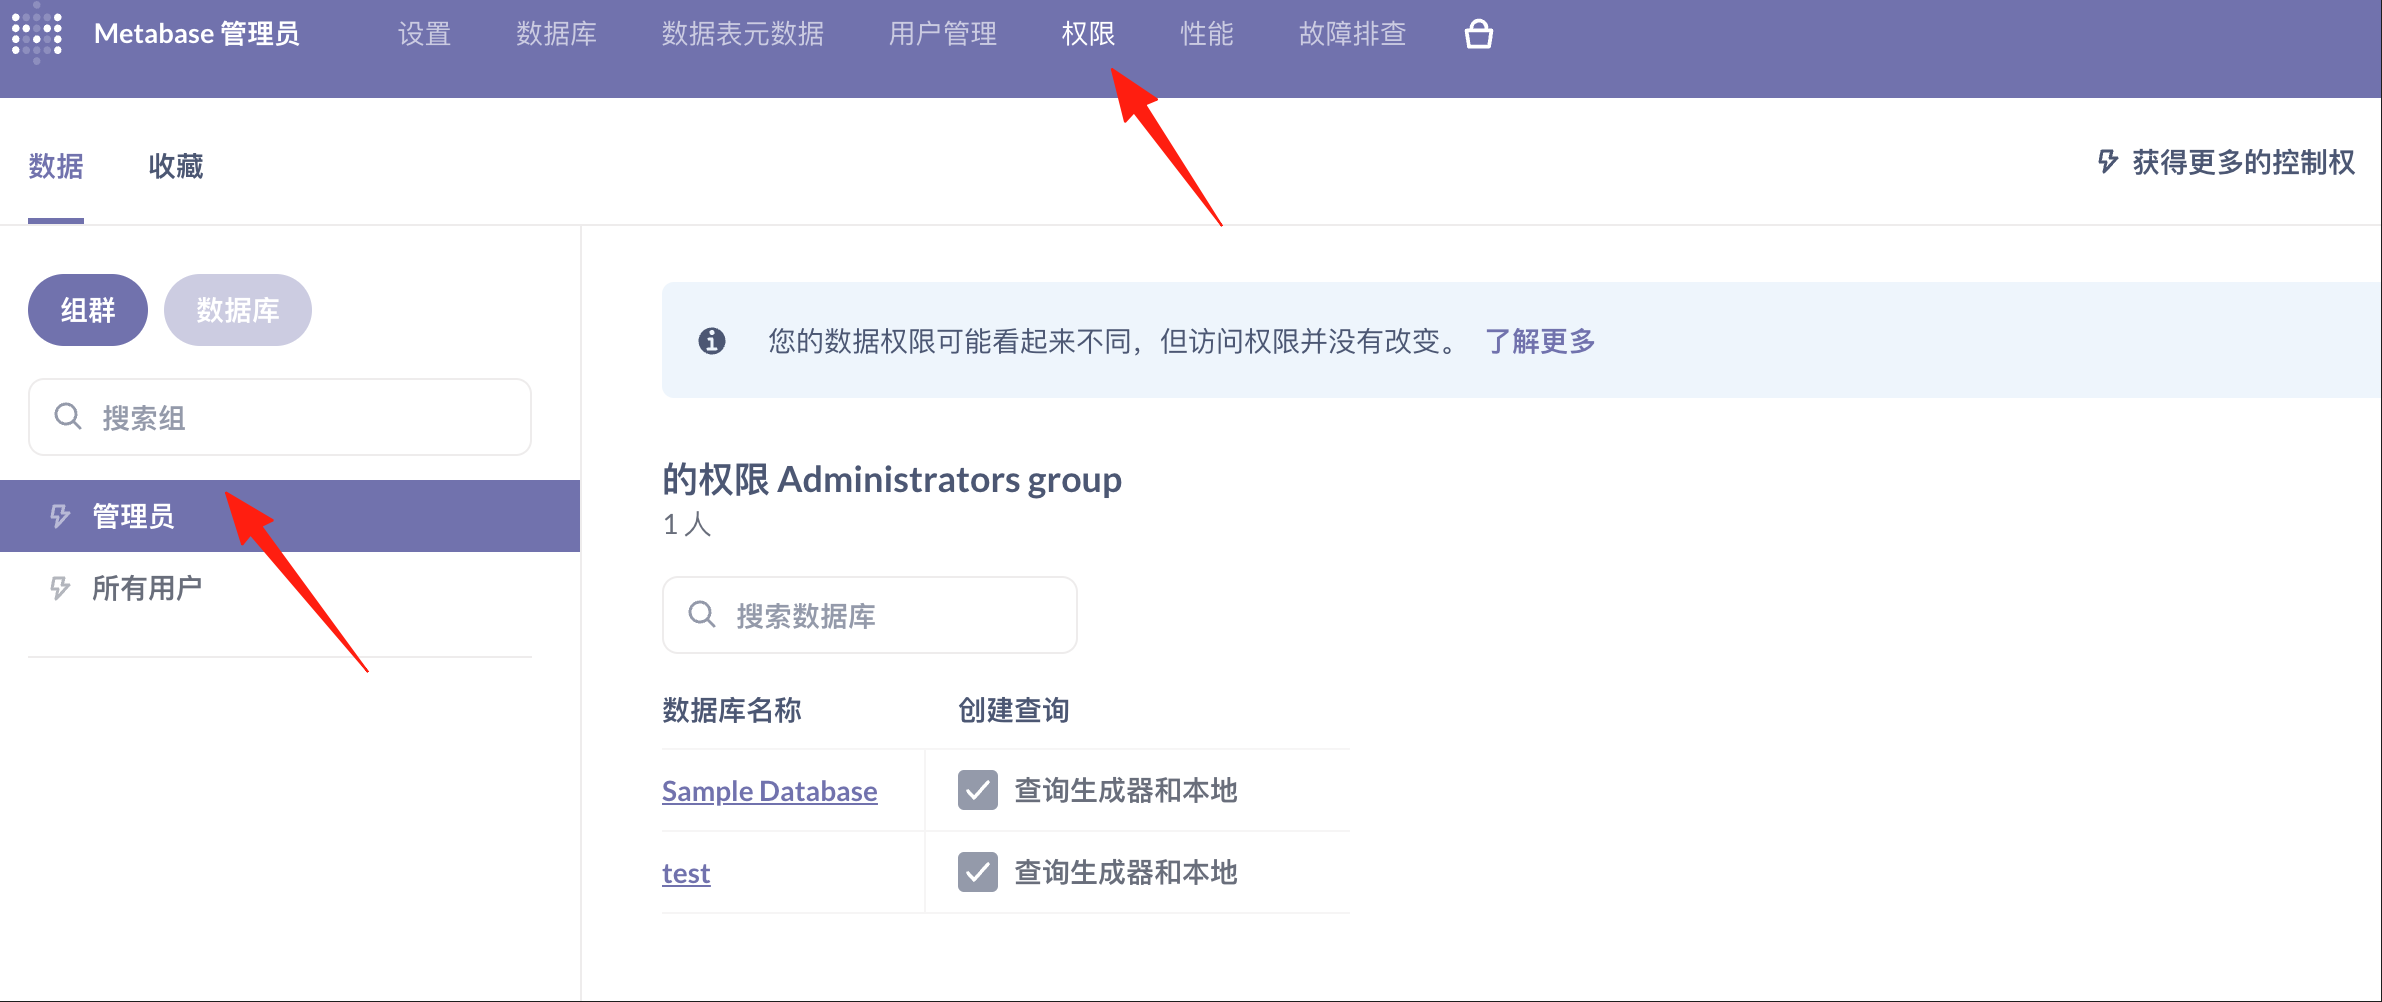Open the store bag icon
Viewport: 2382px width, 1002px height.
coord(1478,35)
